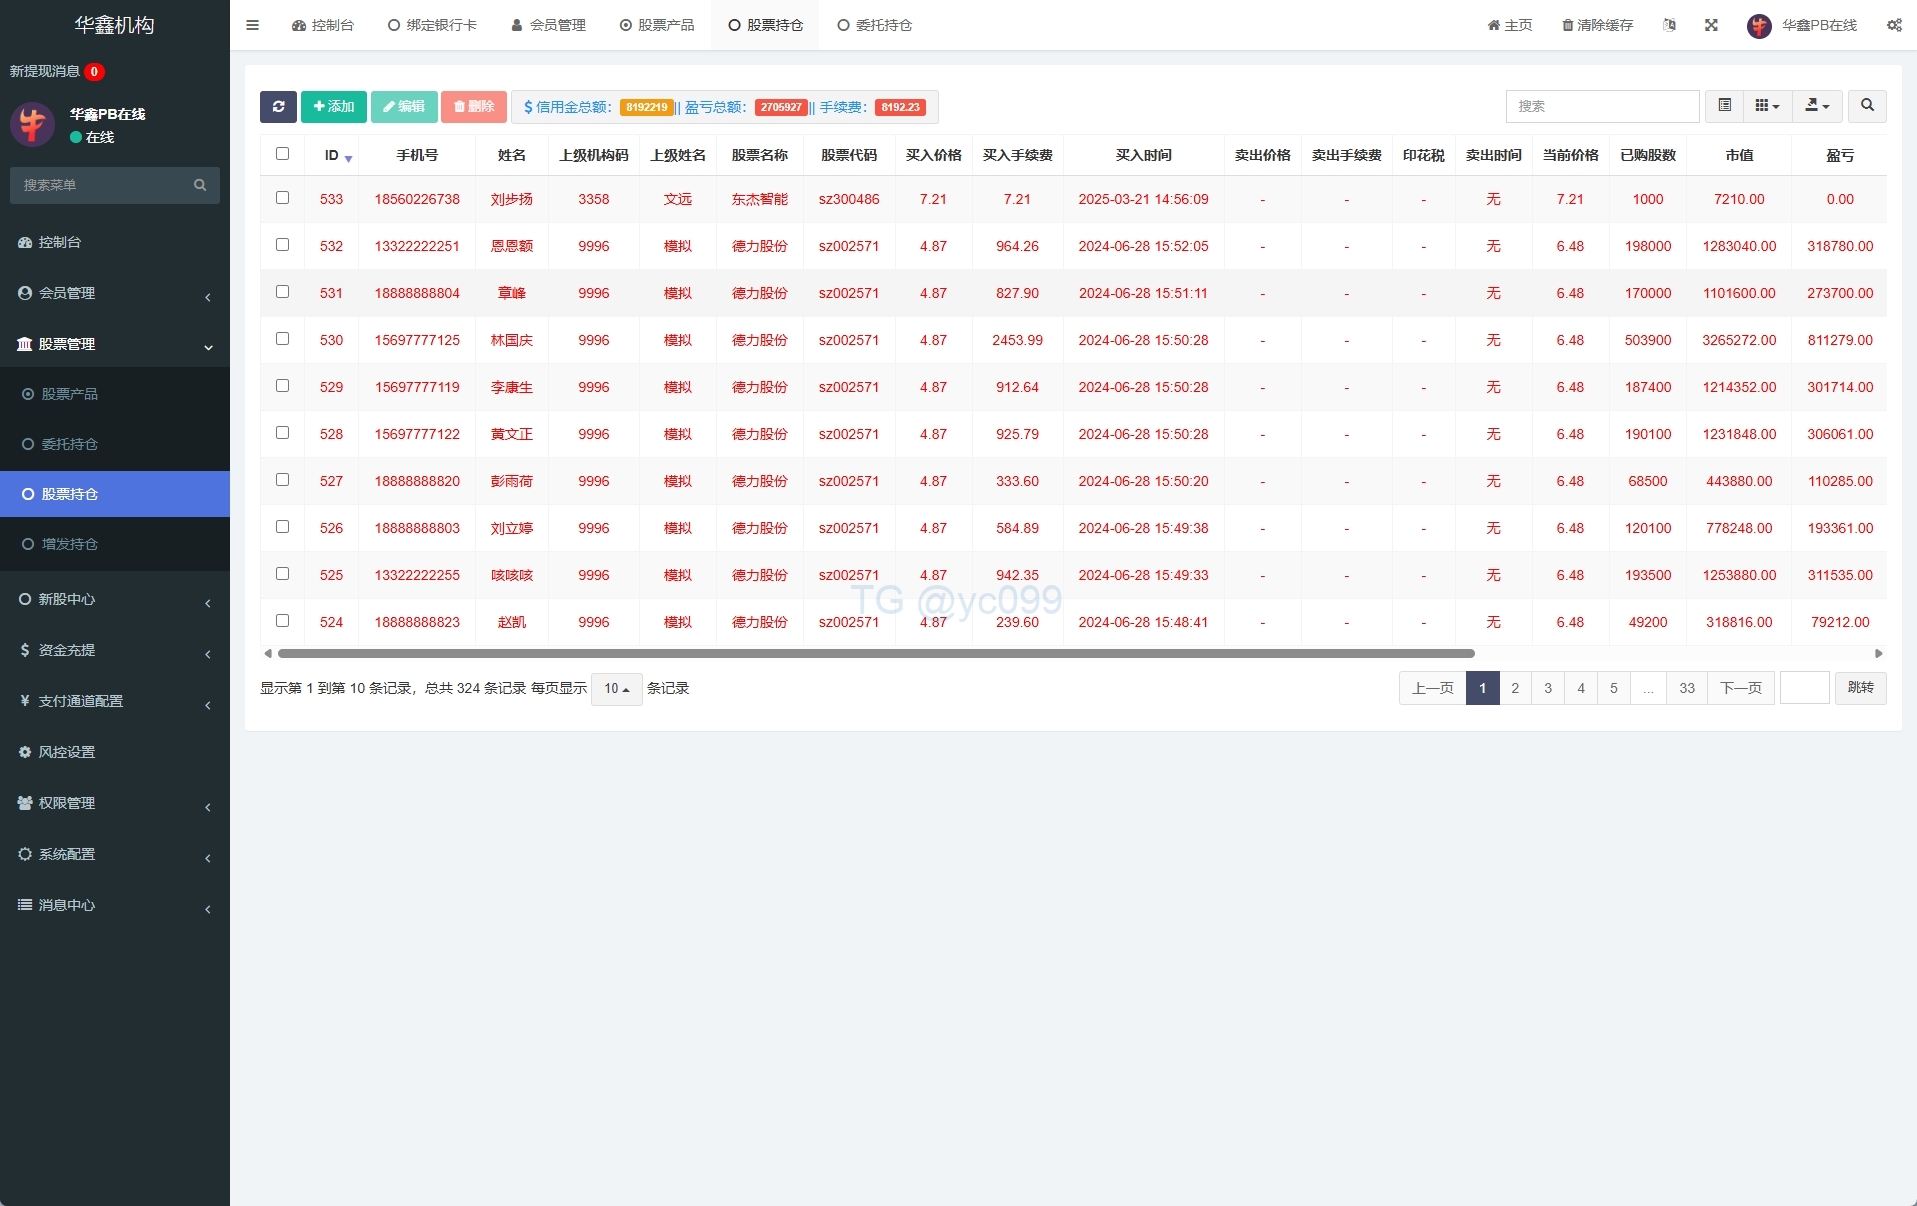Tick the checkbox for row ID 528

click(282, 433)
